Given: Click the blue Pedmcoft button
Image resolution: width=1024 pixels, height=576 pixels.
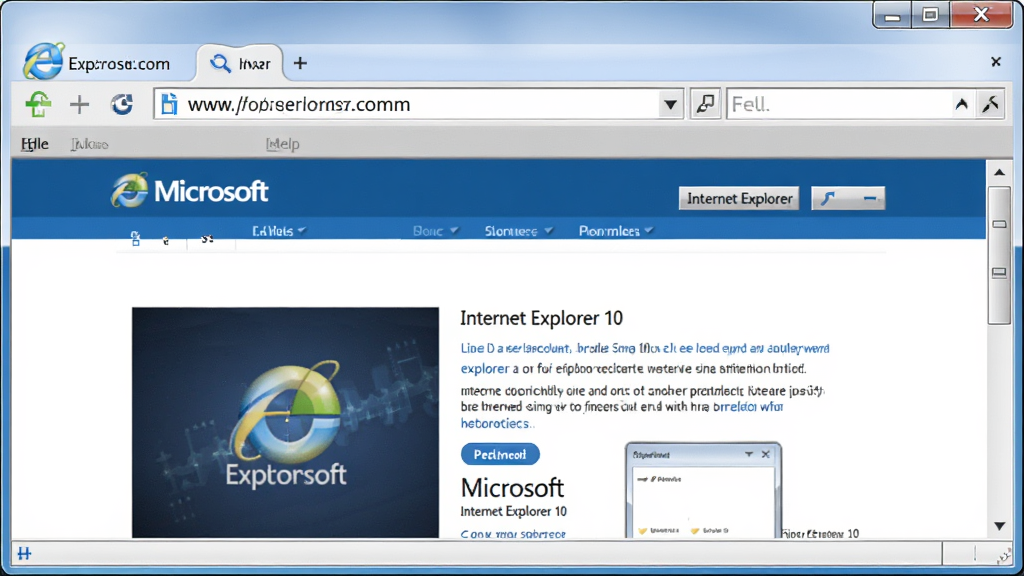Looking at the screenshot, I should pos(500,455).
